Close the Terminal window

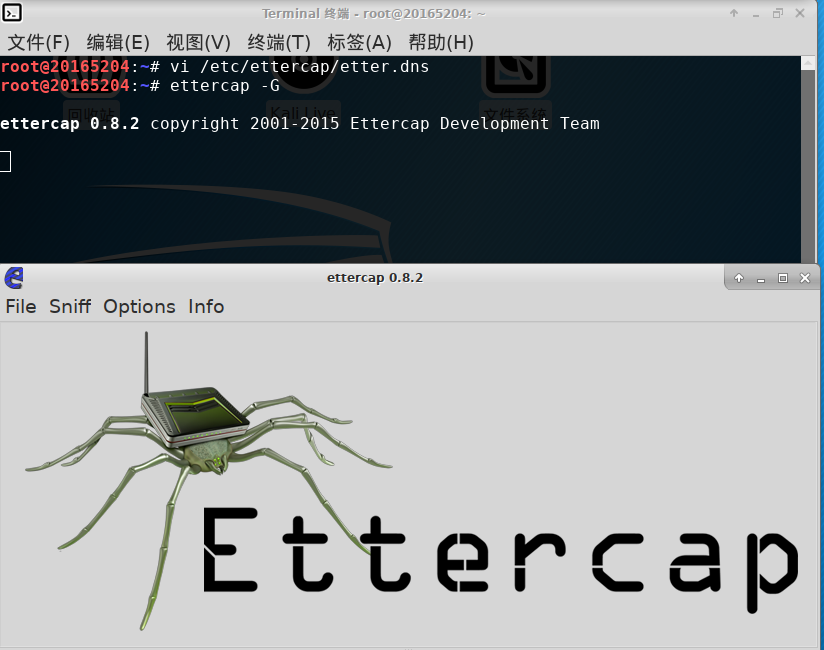(x=800, y=13)
